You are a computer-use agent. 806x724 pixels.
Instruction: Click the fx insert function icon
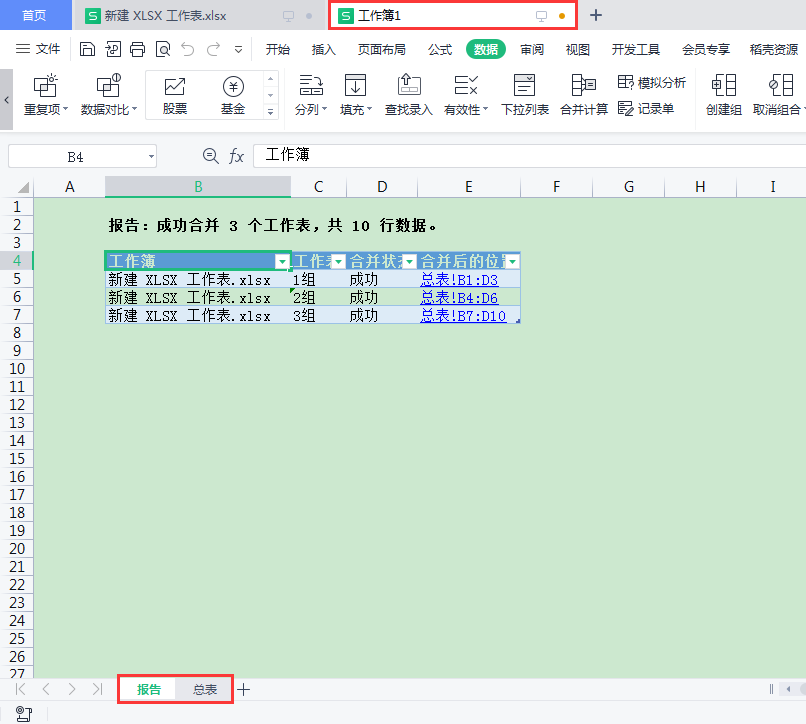click(236, 155)
